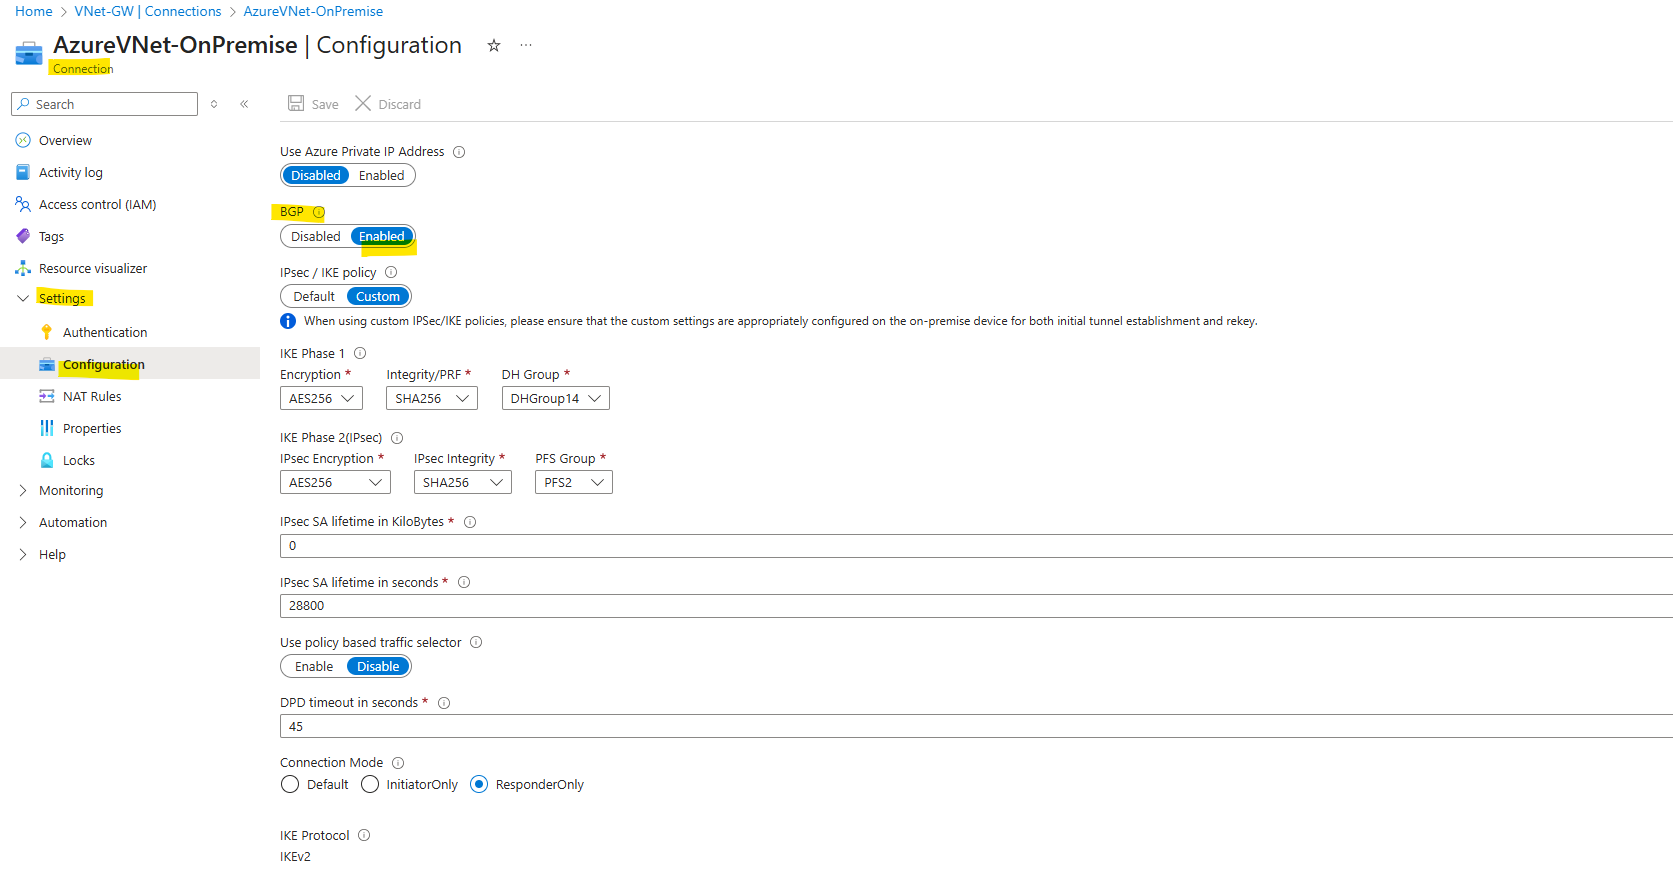Click info icon next to Use Azure Private IP Address
Screen dimensions: 1673x883
pos(459,152)
